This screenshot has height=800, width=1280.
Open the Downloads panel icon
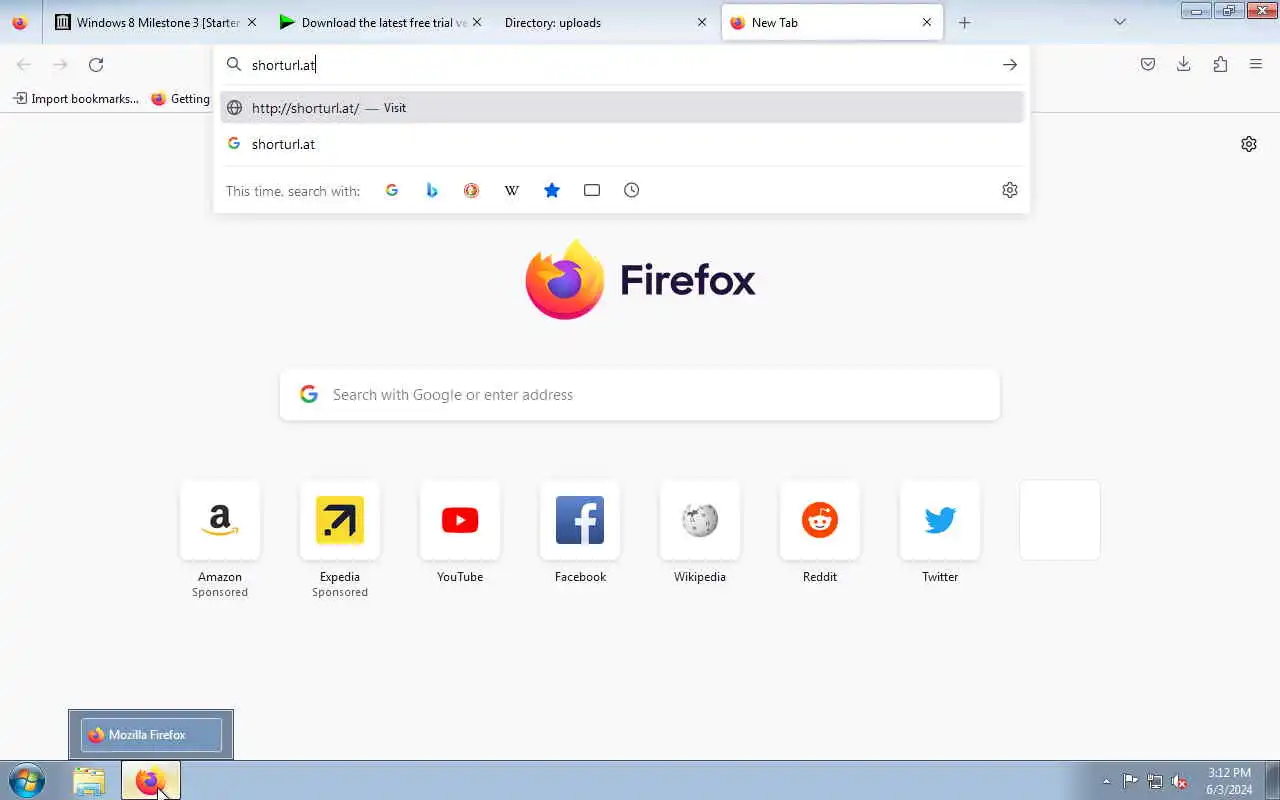[1184, 64]
